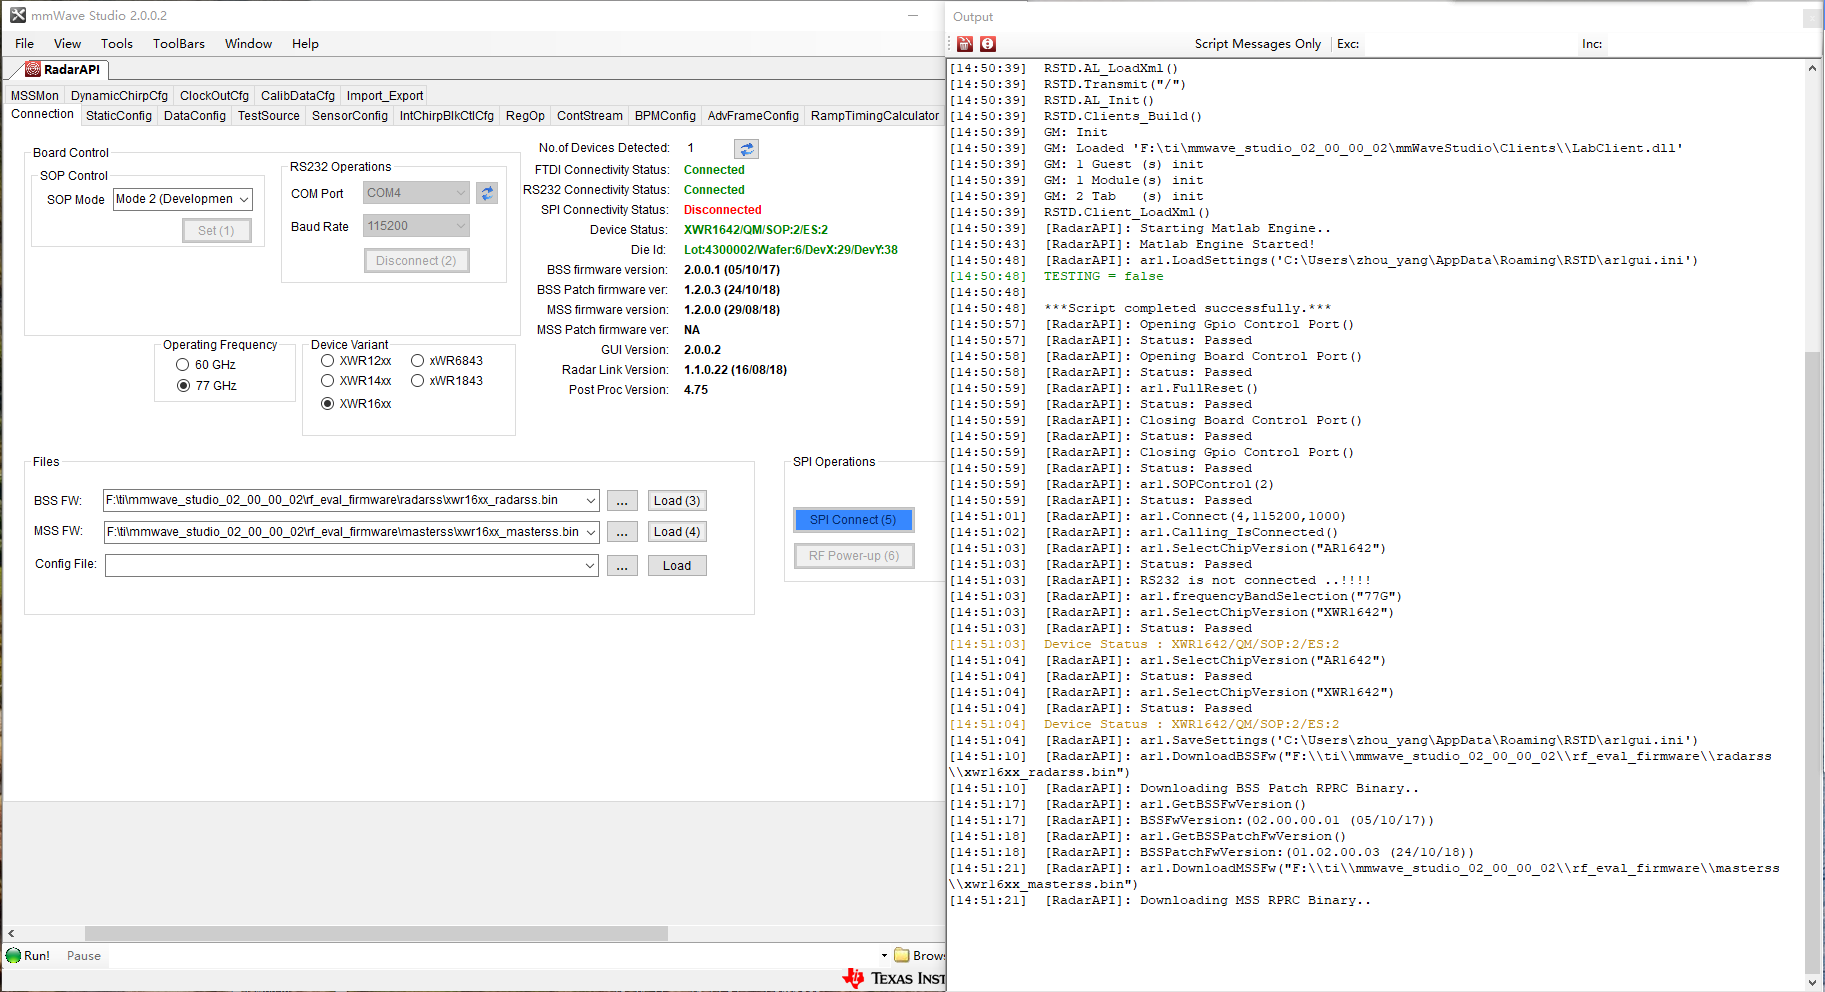Click the Disconnect (2) button
The height and width of the screenshot is (992, 1825).
click(x=416, y=261)
